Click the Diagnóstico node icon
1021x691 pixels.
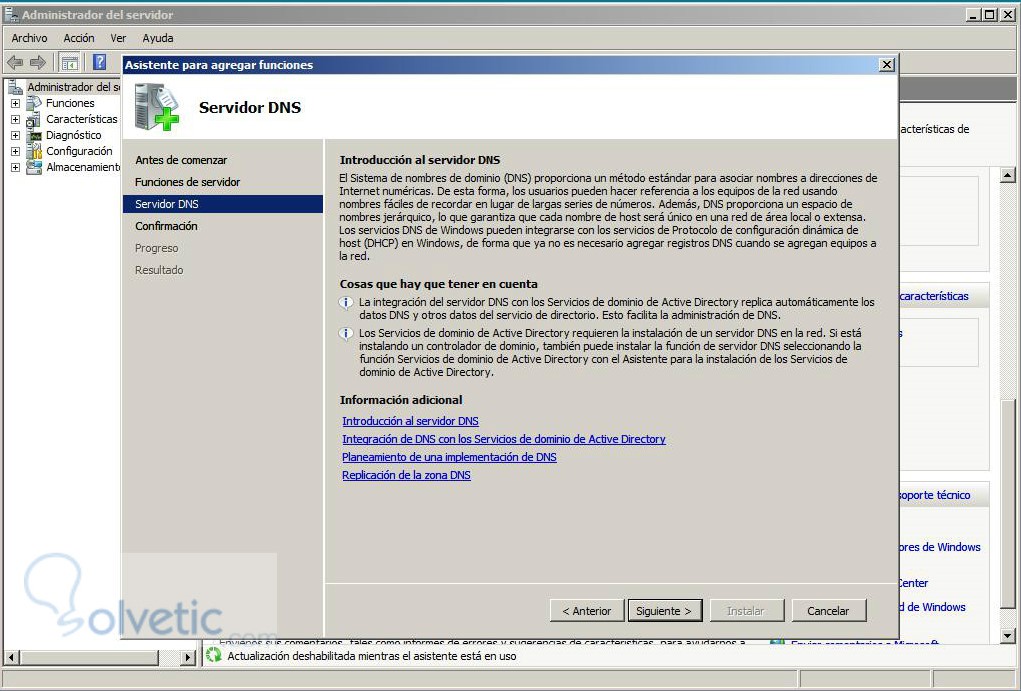coord(34,135)
